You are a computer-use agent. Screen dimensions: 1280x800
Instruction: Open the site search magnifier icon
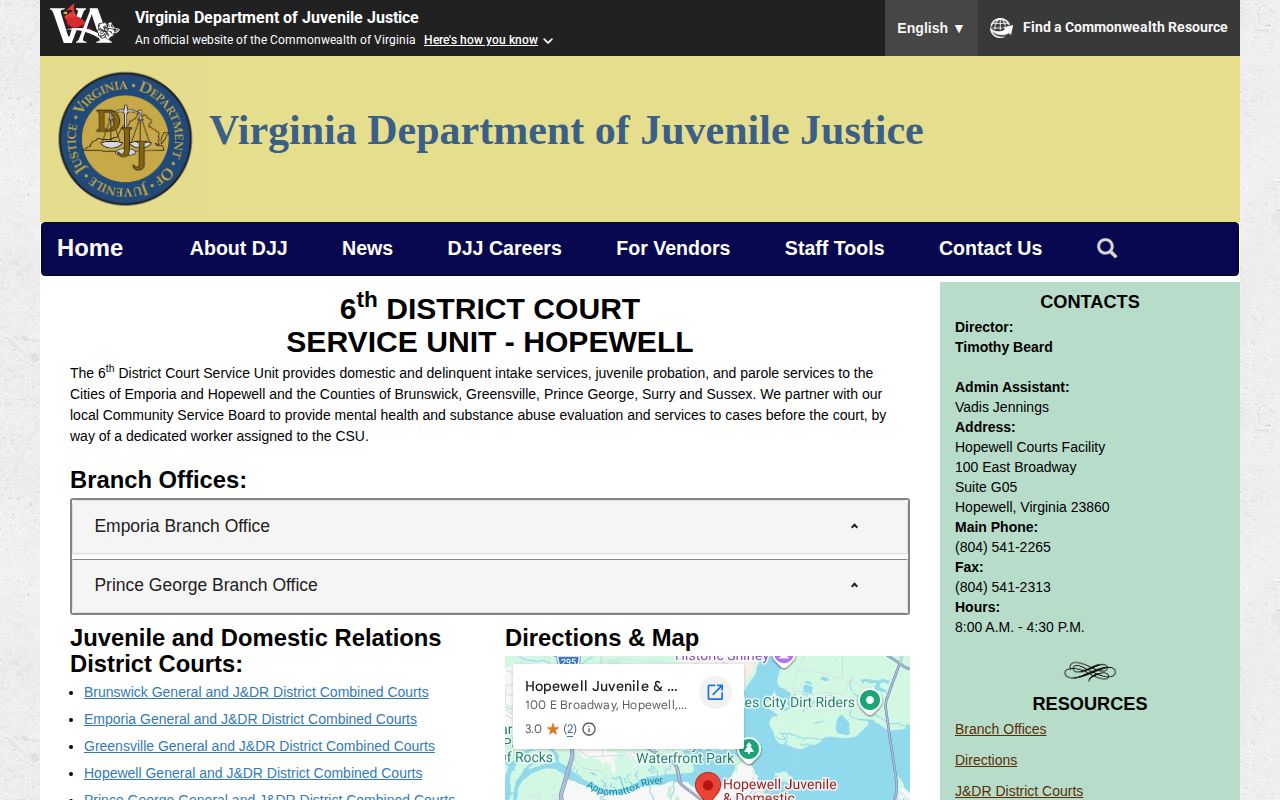(1107, 248)
